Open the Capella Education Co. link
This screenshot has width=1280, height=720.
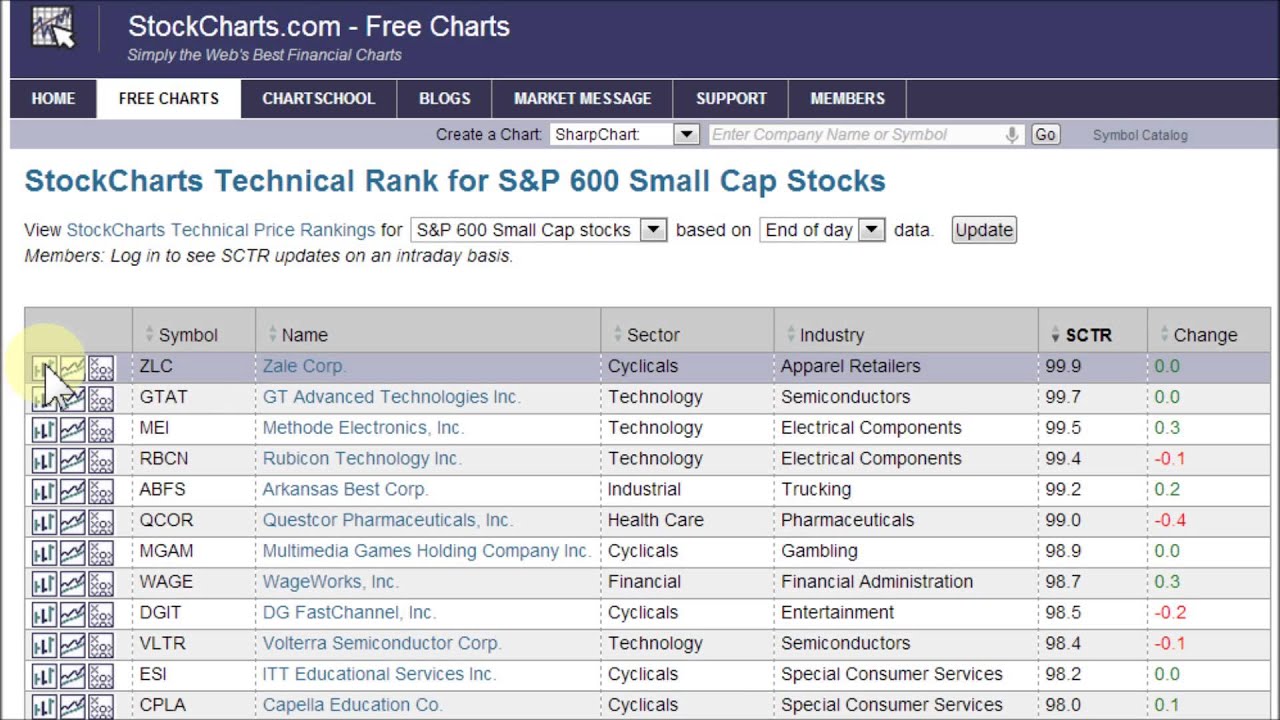click(352, 705)
